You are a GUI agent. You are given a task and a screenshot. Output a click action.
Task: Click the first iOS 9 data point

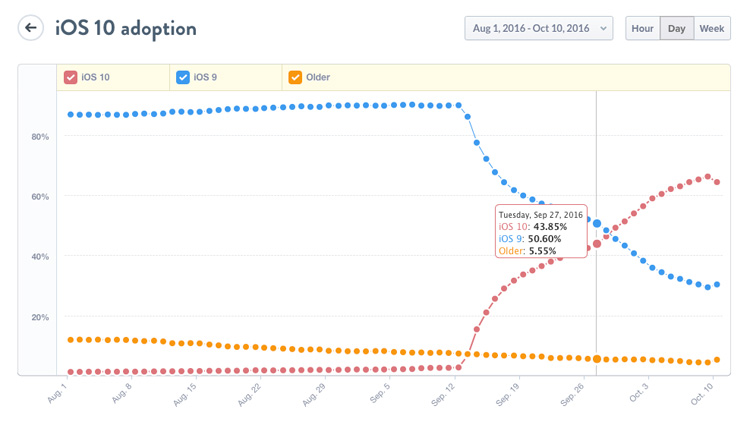(x=70, y=115)
